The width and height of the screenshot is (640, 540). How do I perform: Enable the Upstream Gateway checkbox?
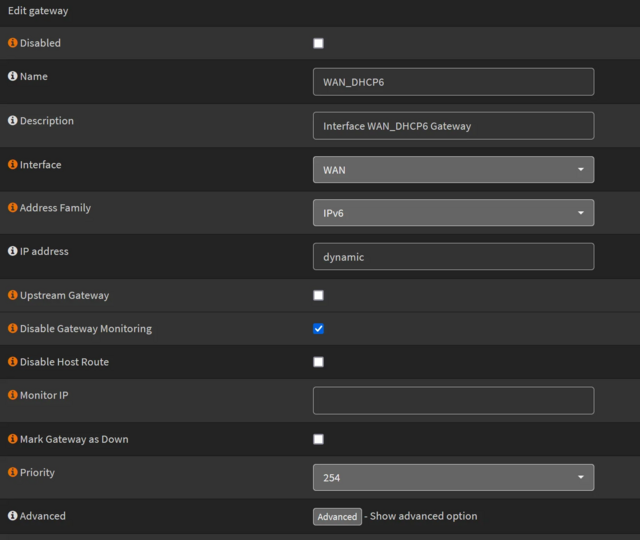(x=318, y=295)
